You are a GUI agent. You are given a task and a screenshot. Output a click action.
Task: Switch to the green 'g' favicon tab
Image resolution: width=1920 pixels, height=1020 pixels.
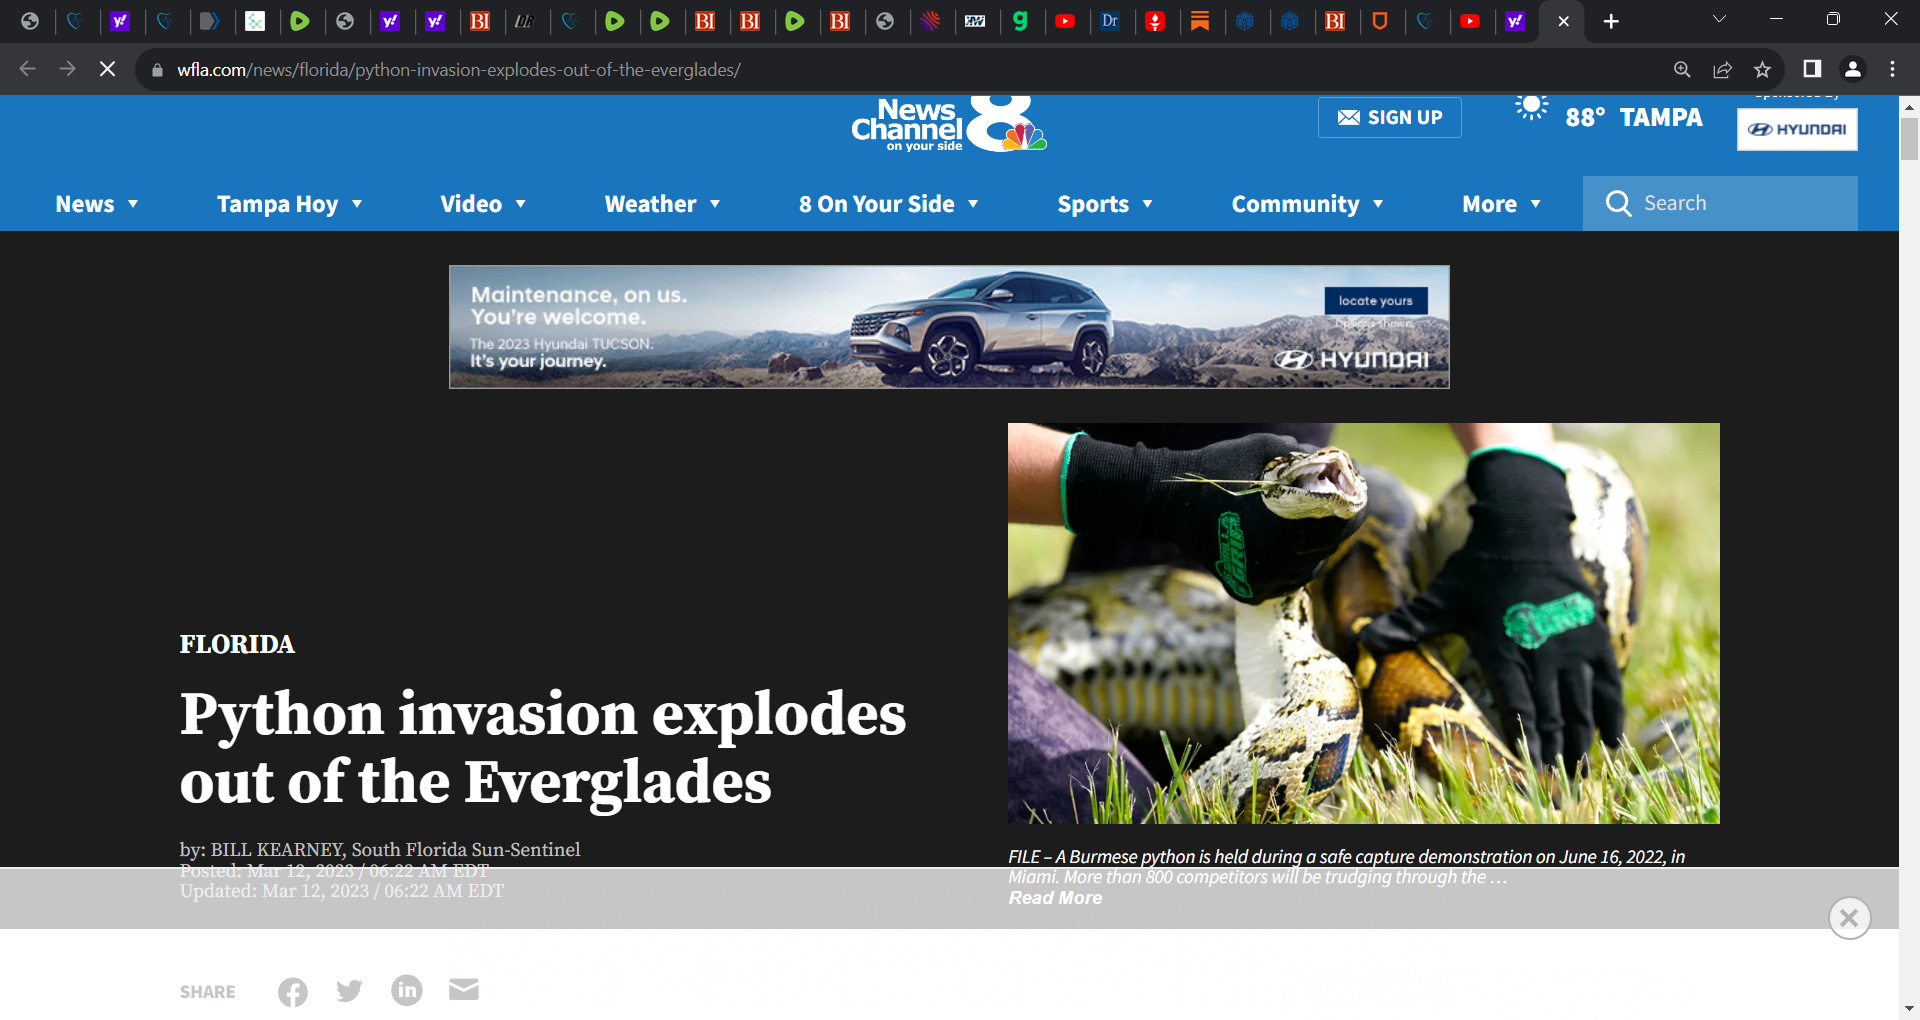(1020, 21)
